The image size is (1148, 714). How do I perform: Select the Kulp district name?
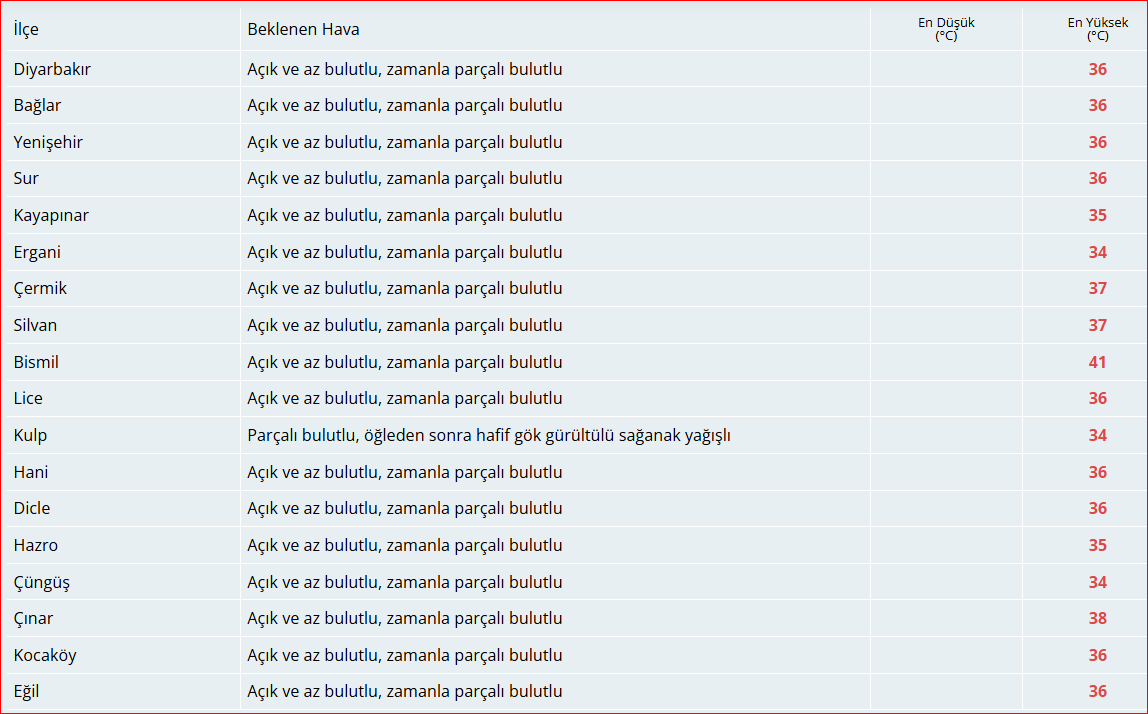(30, 435)
